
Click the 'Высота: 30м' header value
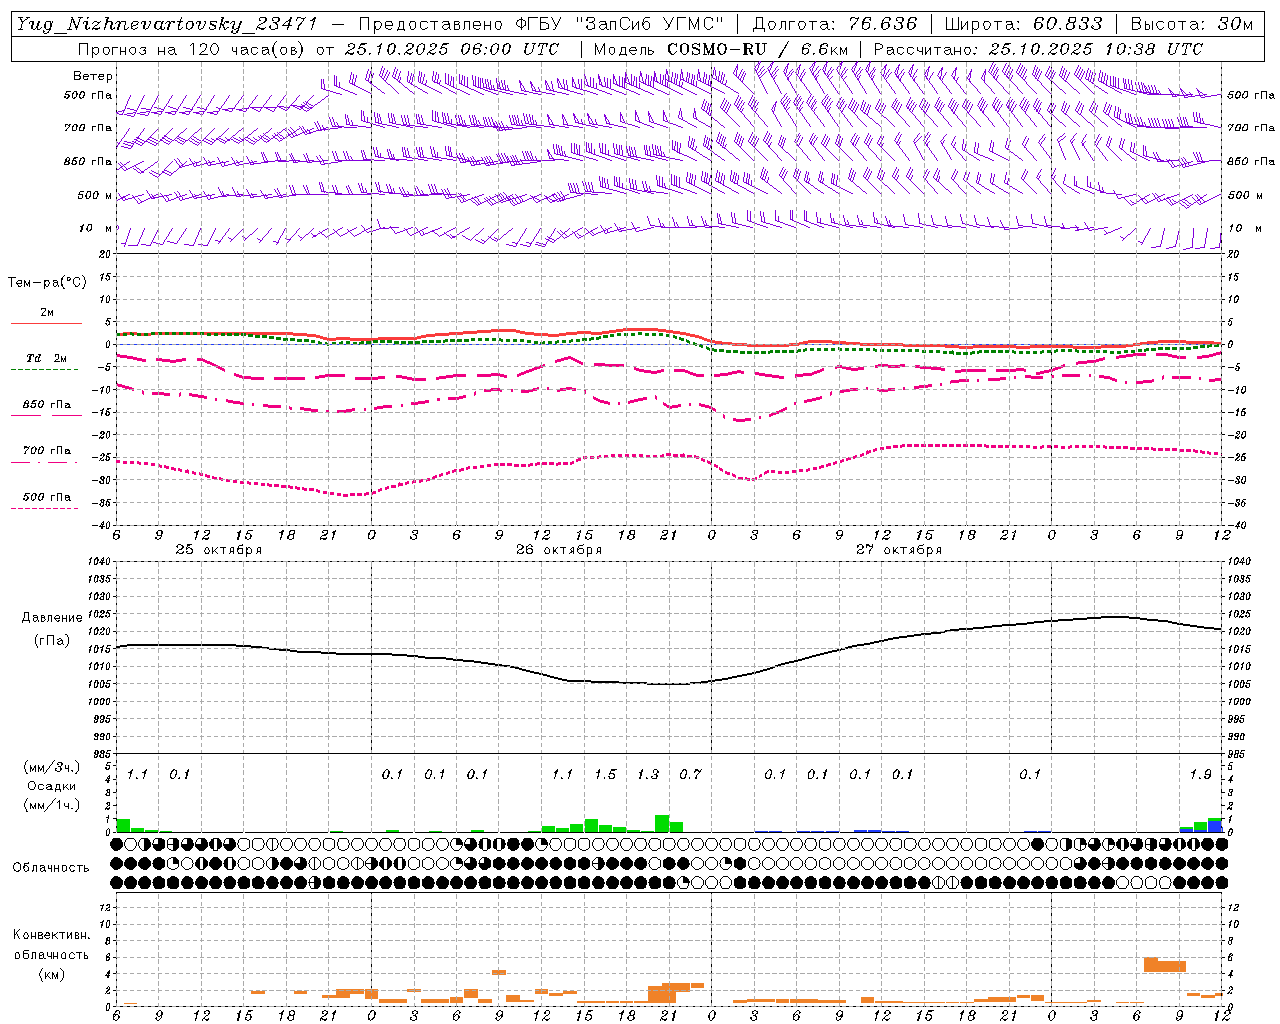[1191, 25]
